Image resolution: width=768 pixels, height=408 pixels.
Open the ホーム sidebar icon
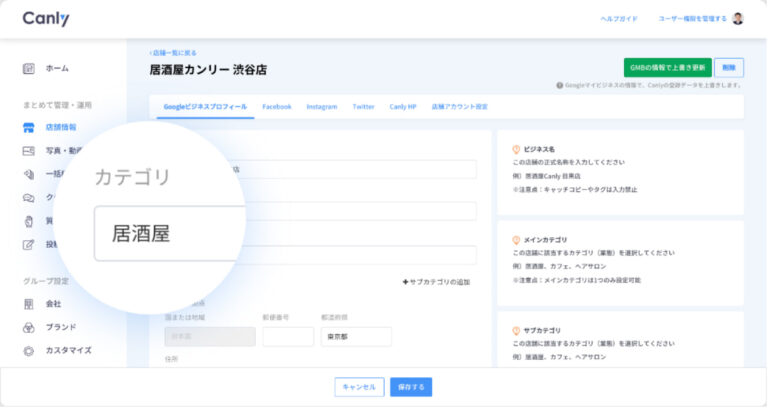coord(29,68)
